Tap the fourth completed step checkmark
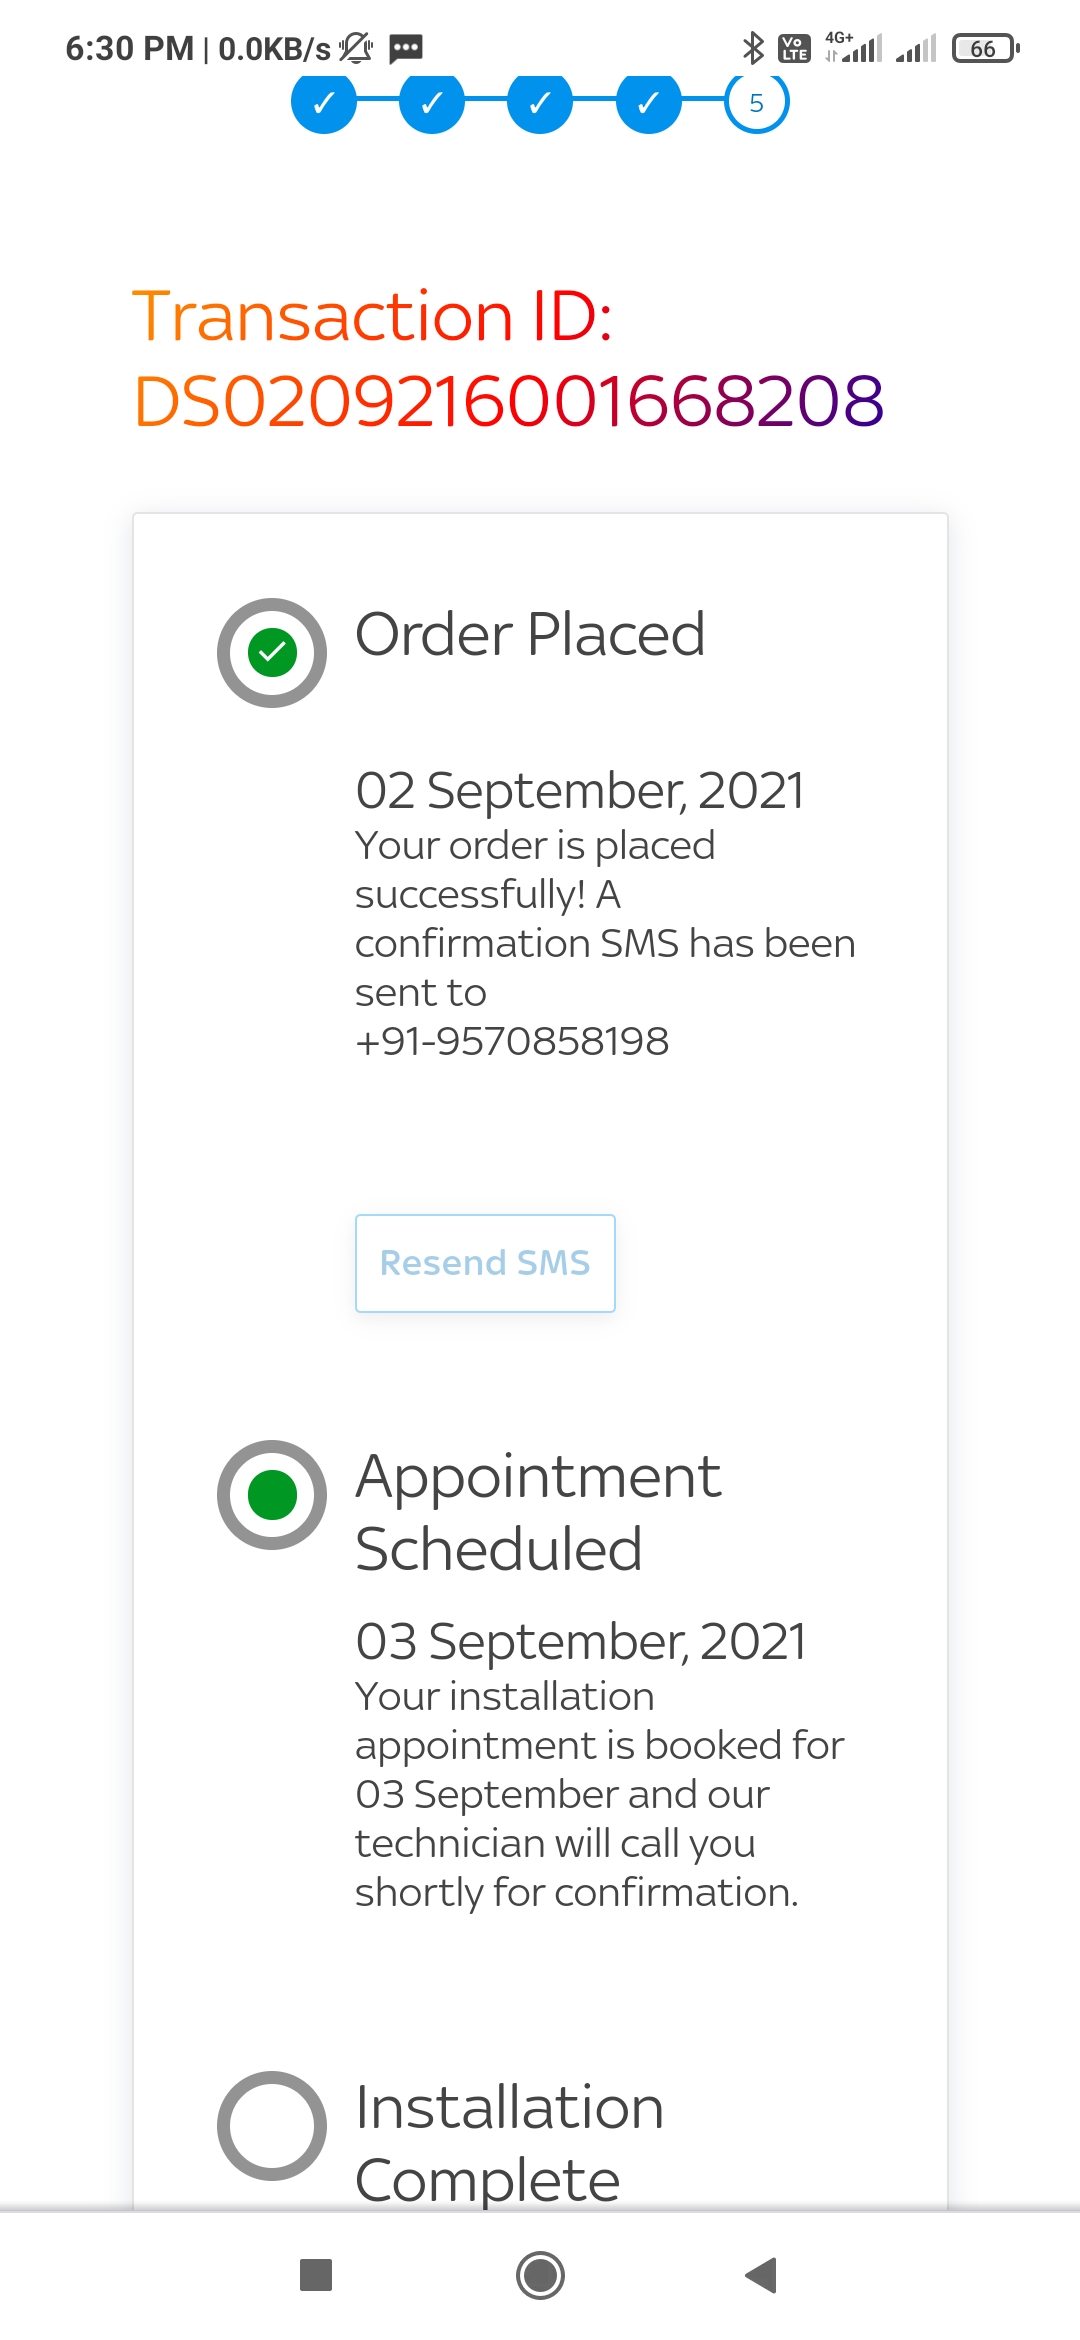1080x2340 pixels. point(648,102)
